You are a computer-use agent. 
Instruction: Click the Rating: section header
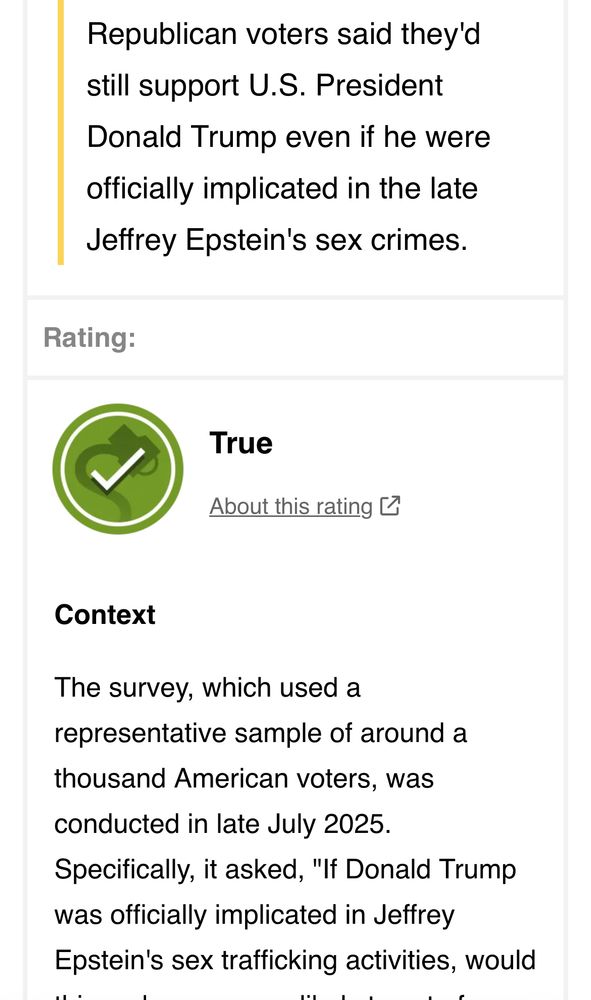coord(89,337)
